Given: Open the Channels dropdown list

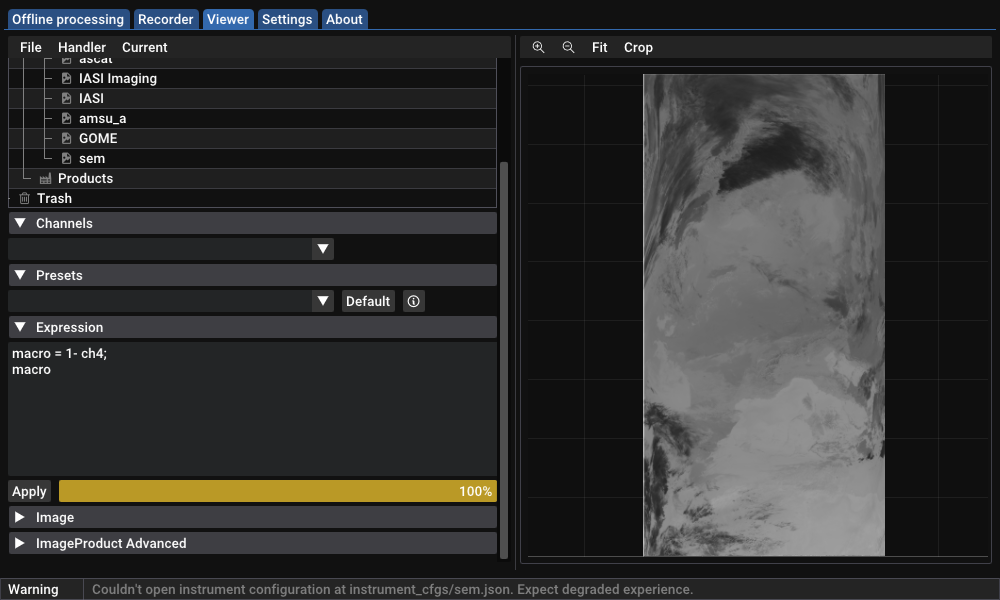Looking at the screenshot, I should (322, 249).
